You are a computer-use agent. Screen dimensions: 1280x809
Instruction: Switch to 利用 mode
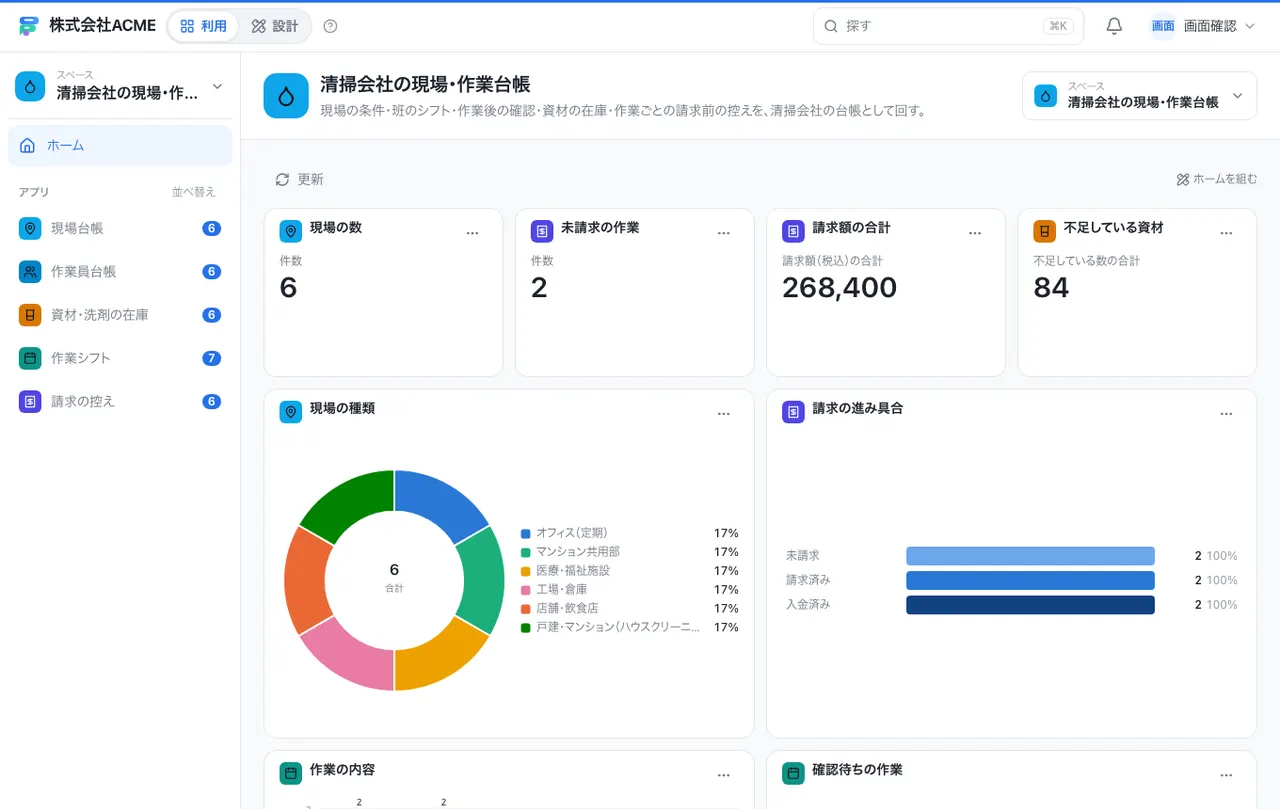[x=204, y=26]
